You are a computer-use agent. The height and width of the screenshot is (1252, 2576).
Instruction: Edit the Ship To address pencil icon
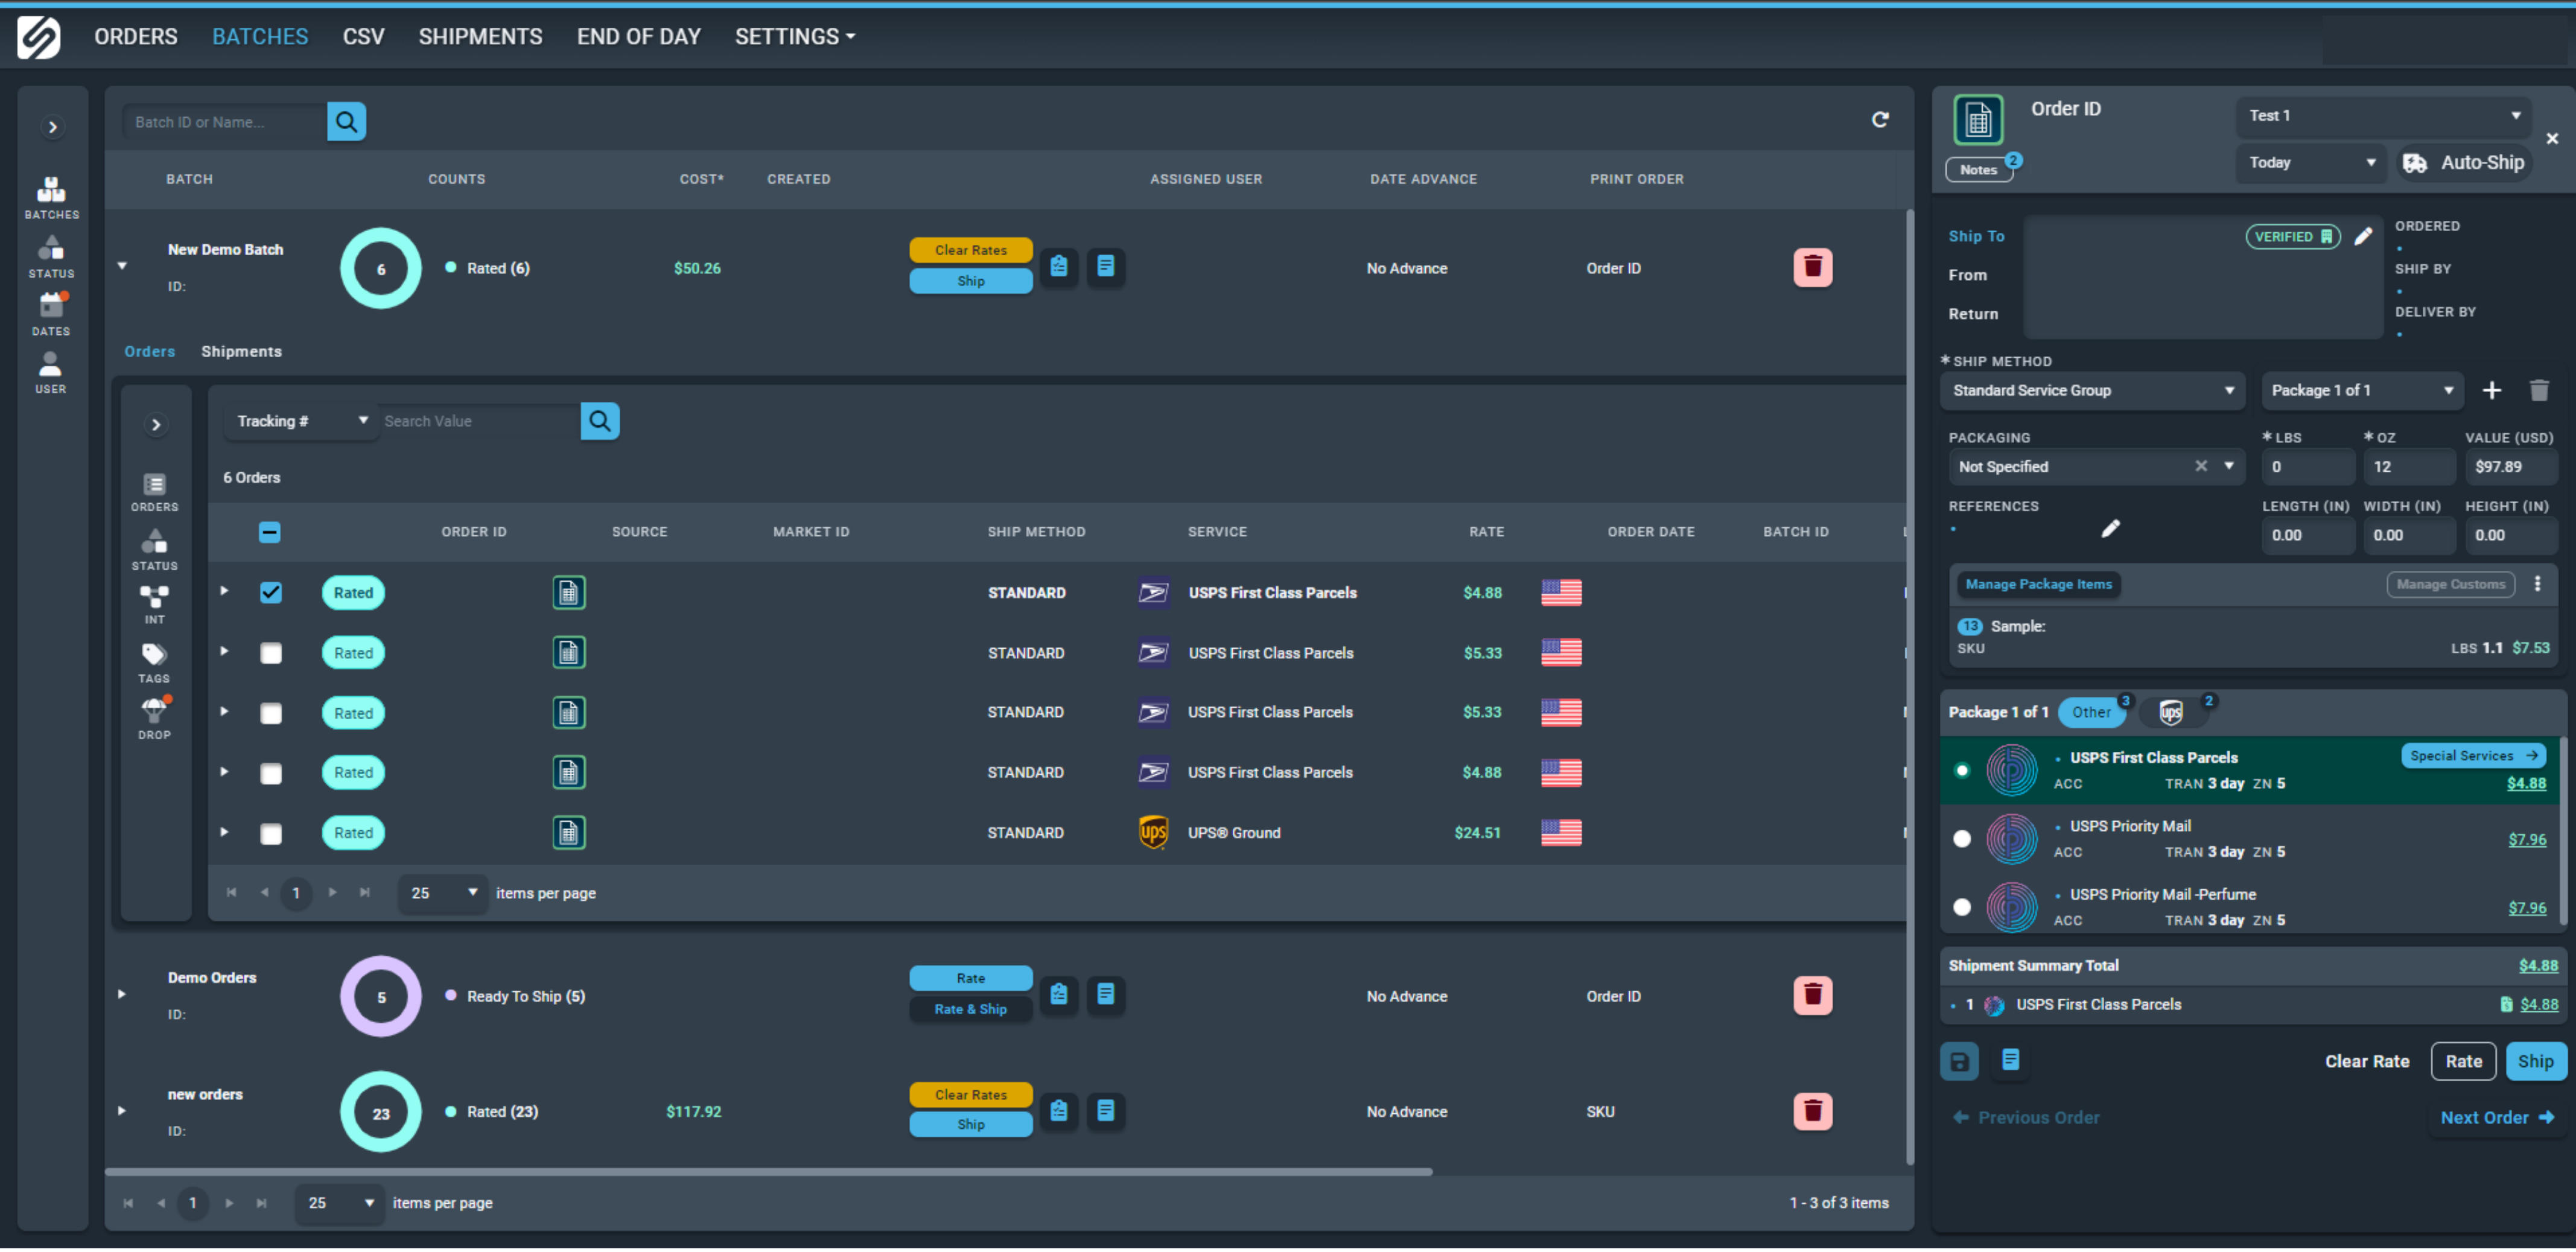tap(2363, 237)
